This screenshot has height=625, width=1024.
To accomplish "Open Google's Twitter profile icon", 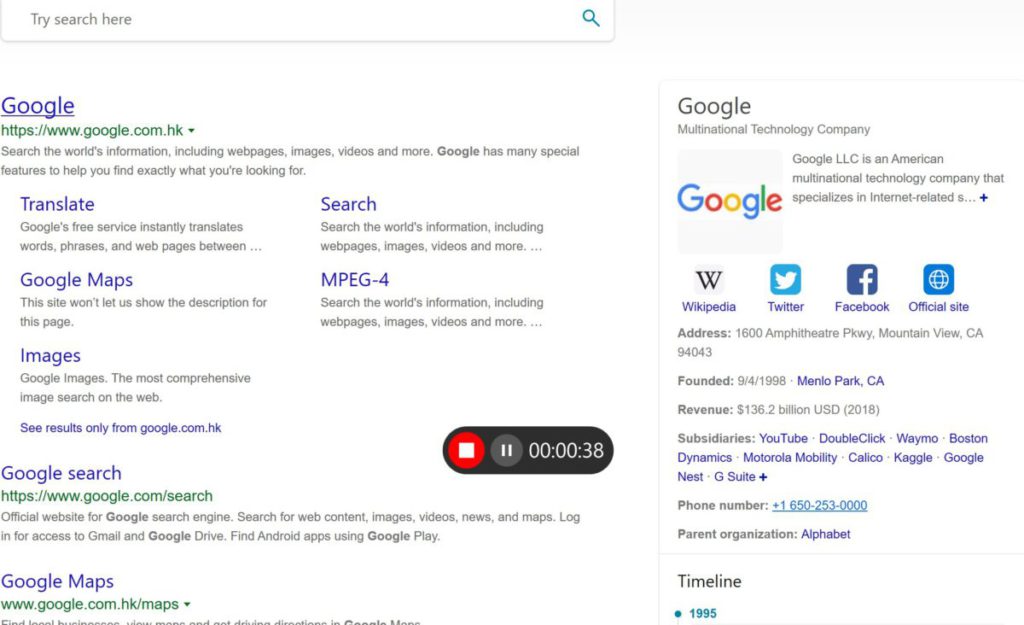I will pyautogui.click(x=785, y=280).
